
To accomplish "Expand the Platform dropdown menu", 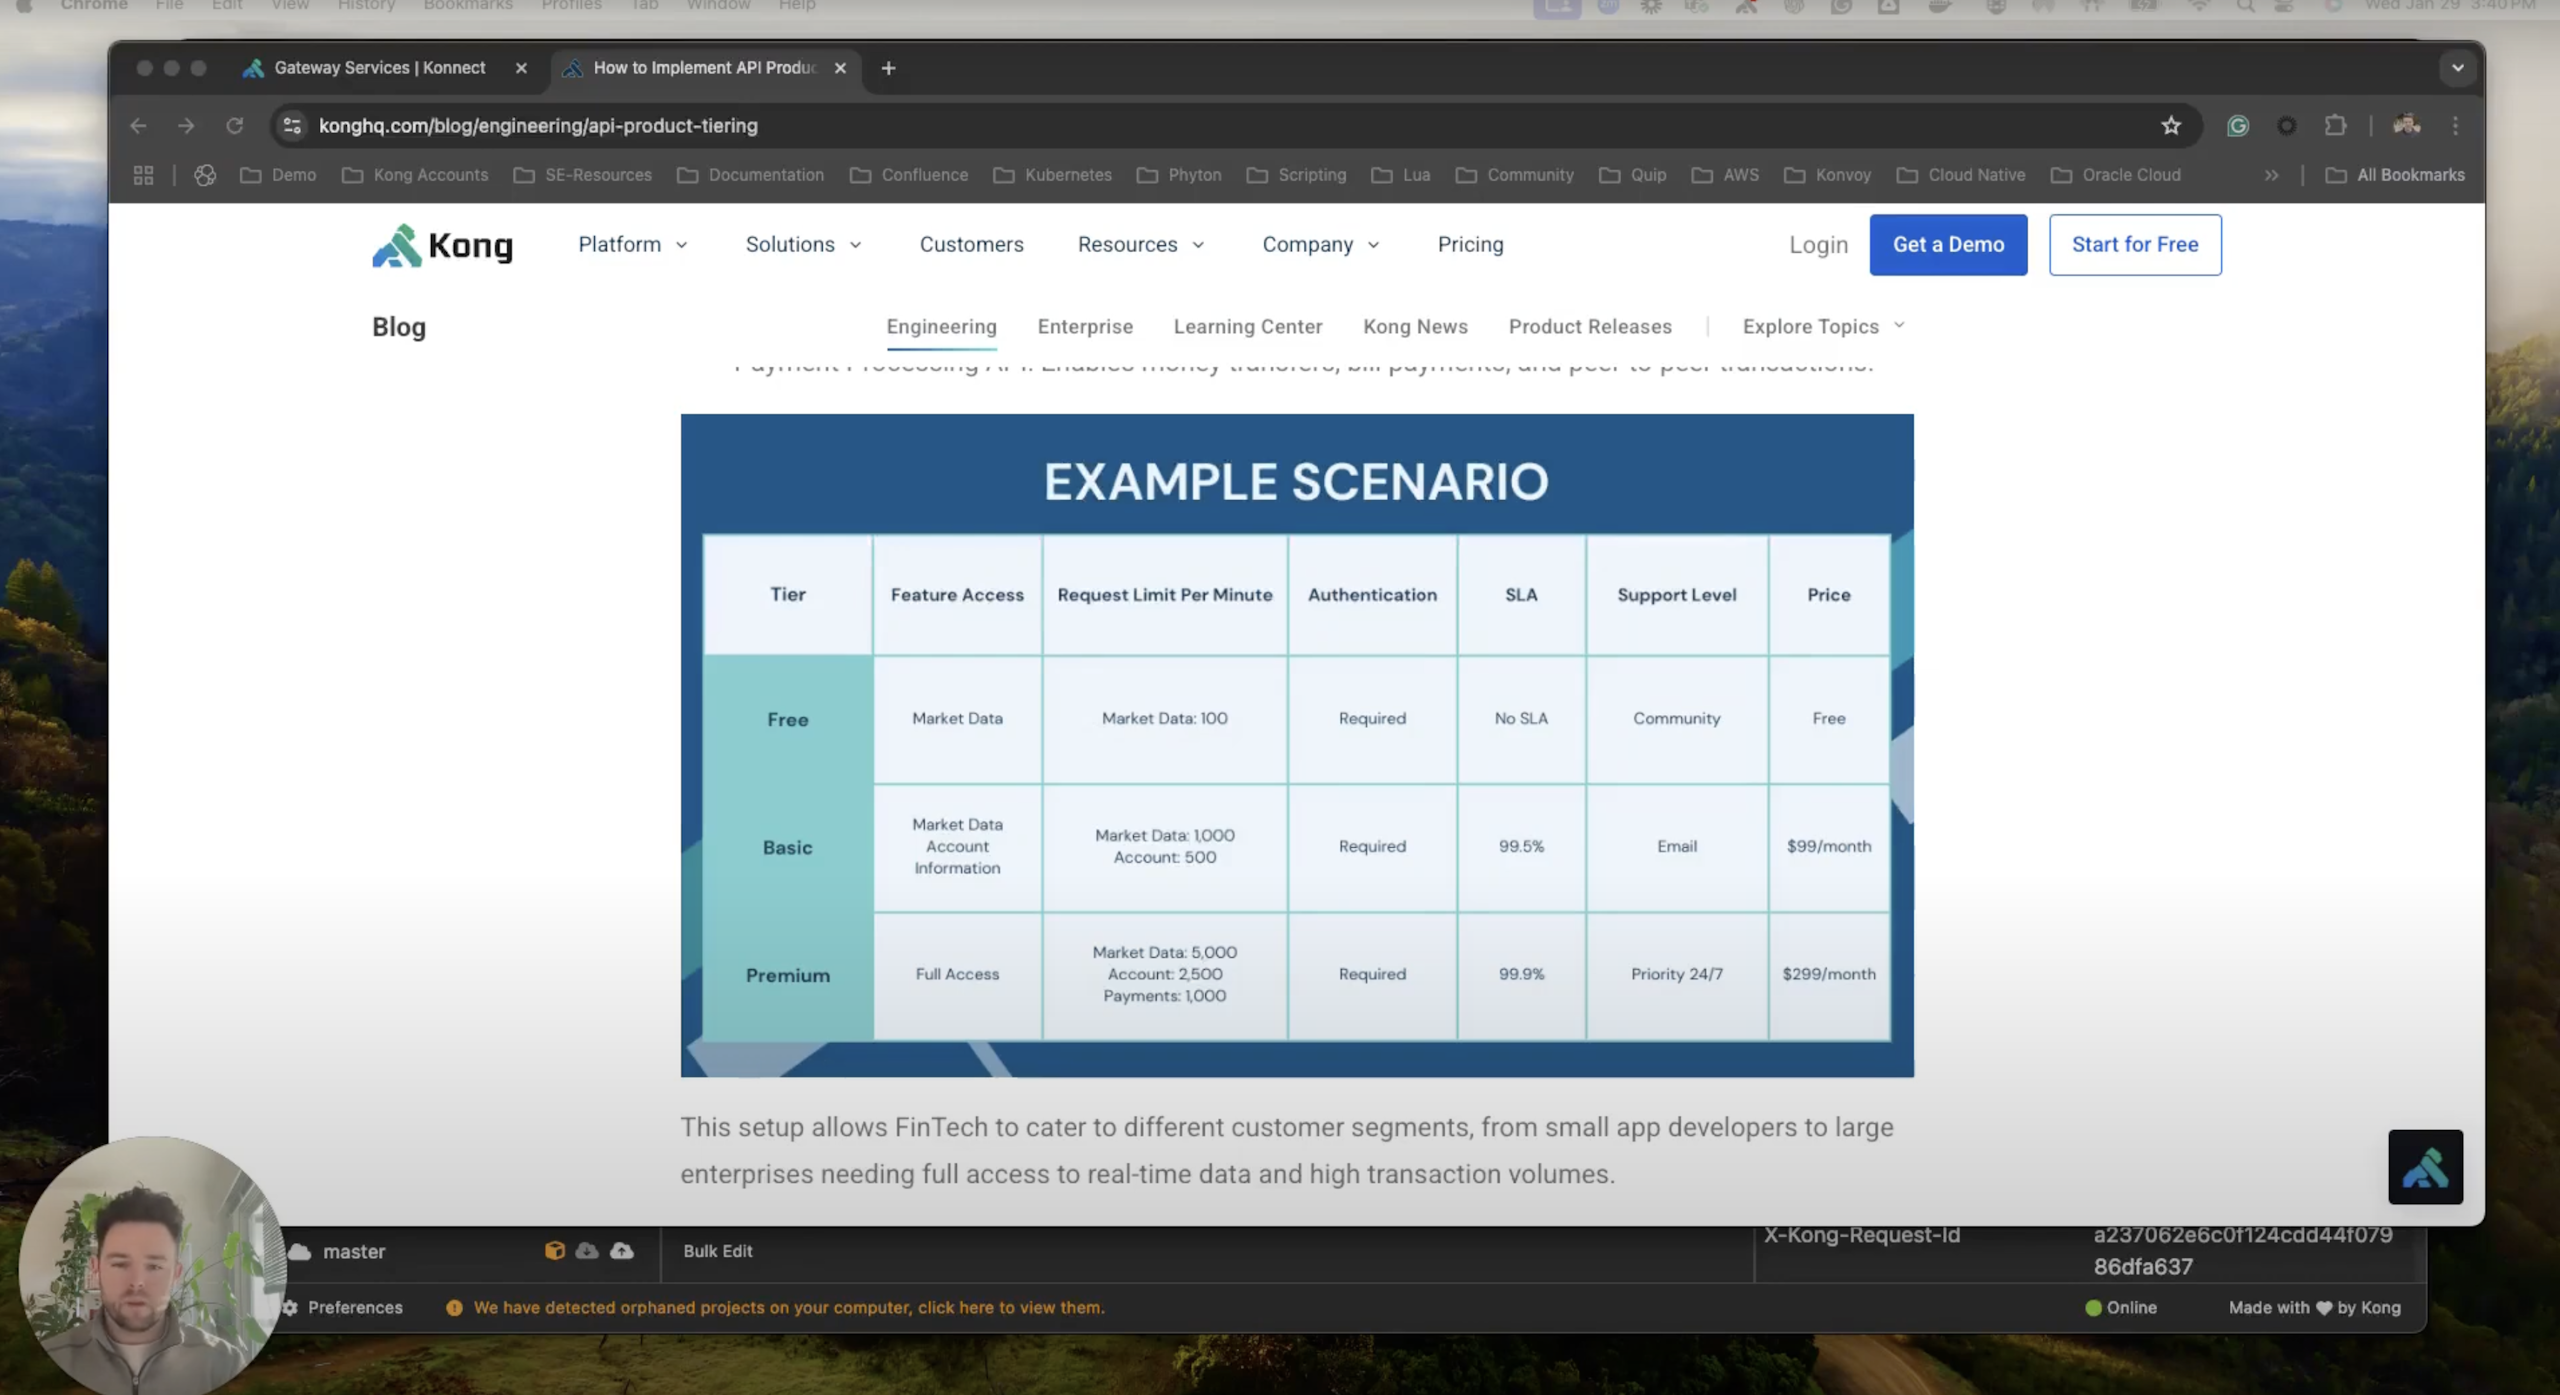I will pos(632,245).
